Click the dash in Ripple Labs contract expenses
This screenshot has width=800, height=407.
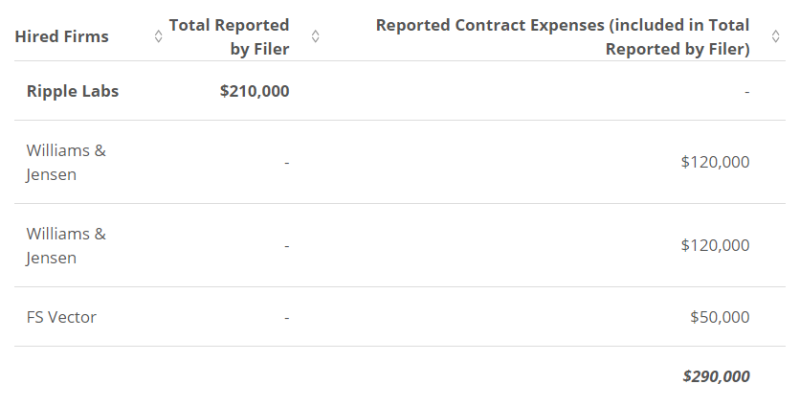click(x=747, y=92)
